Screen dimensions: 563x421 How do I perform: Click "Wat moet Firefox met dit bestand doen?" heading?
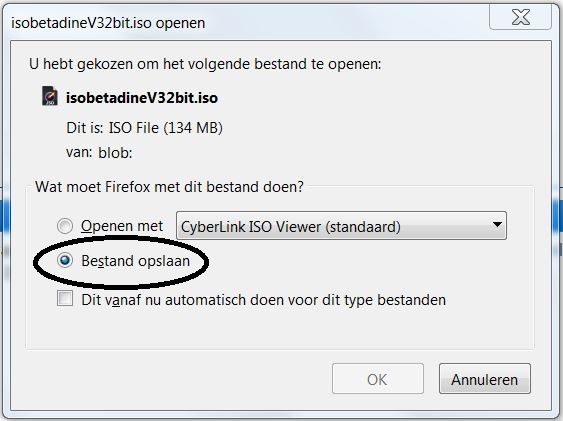click(x=169, y=187)
